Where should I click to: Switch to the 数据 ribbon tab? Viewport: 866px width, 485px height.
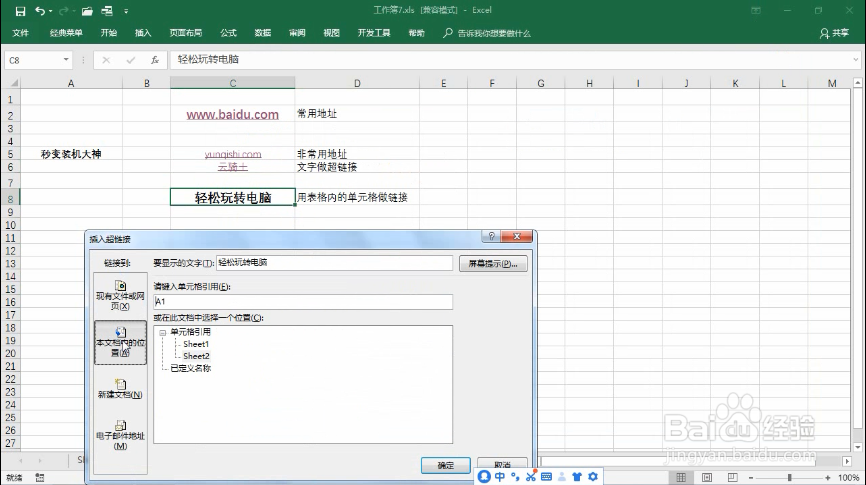[263, 33]
